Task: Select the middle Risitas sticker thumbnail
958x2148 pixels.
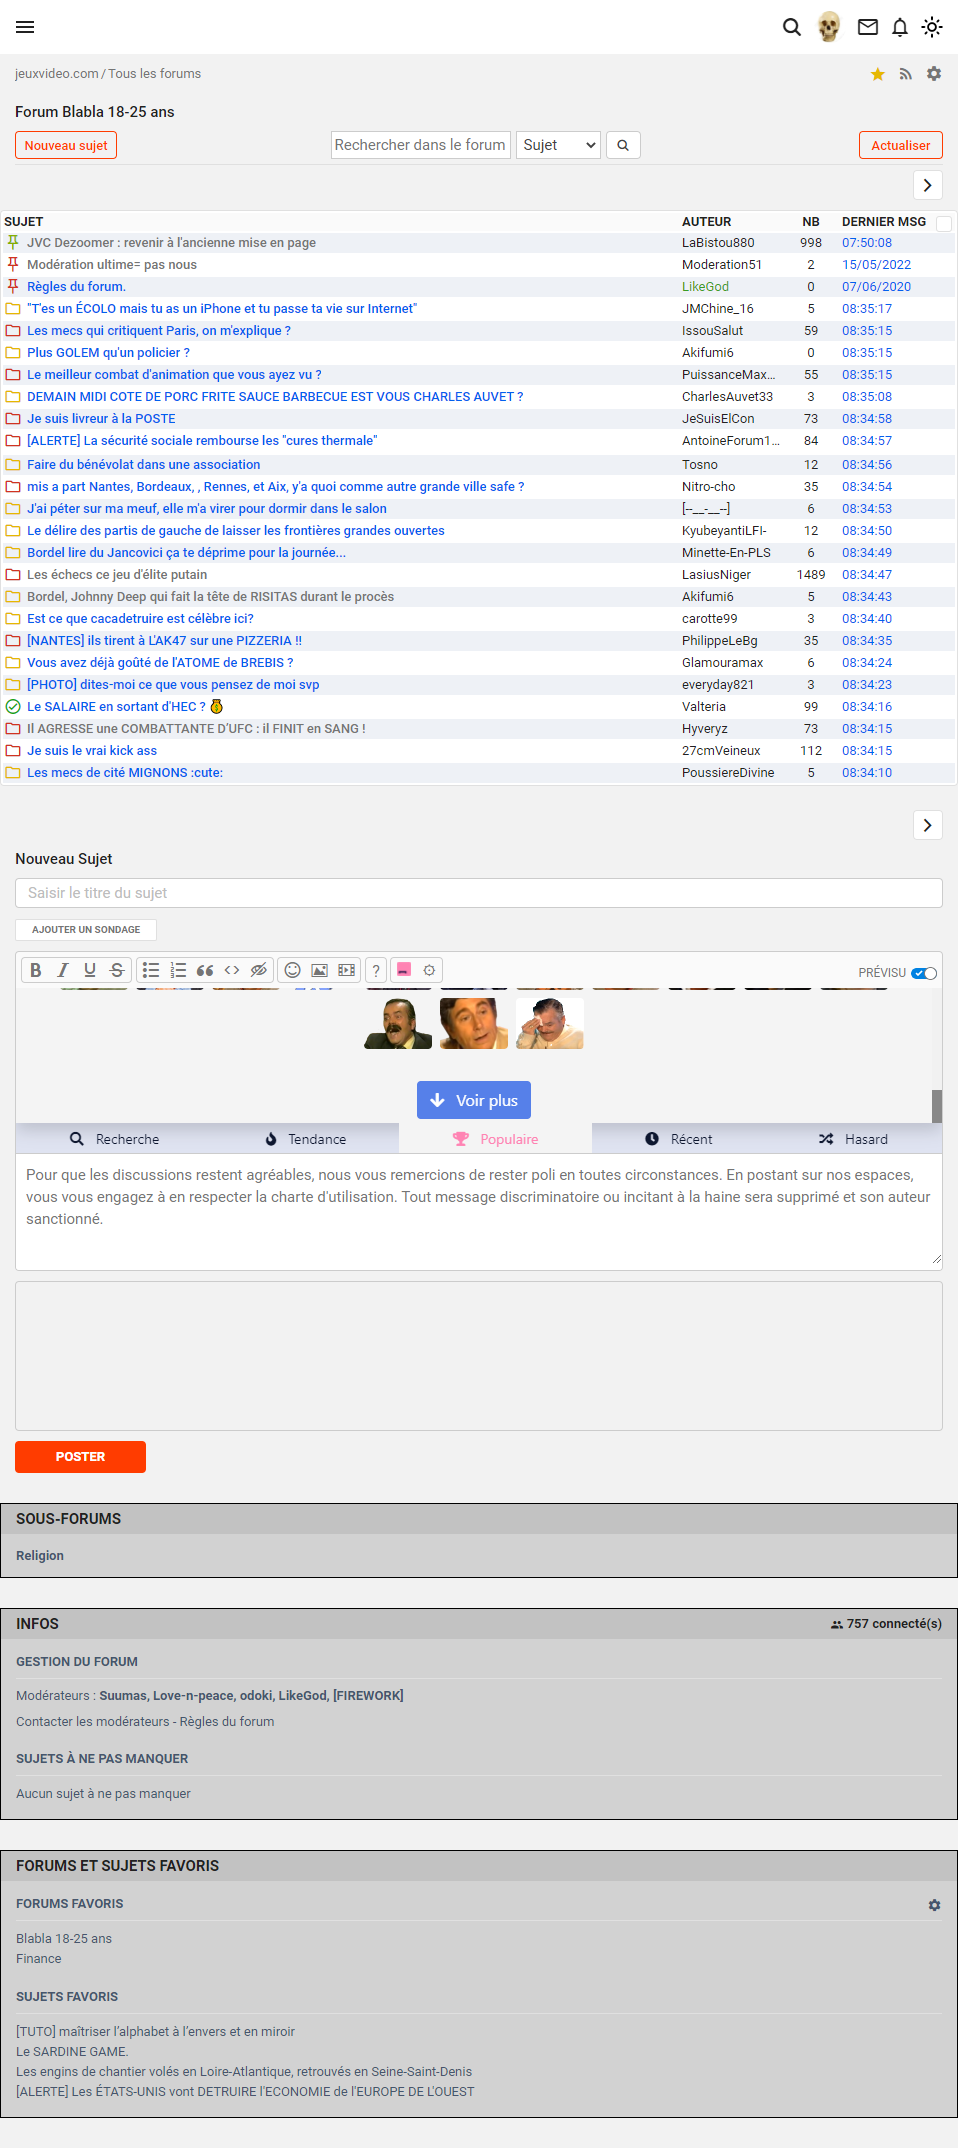Action: point(474,1023)
